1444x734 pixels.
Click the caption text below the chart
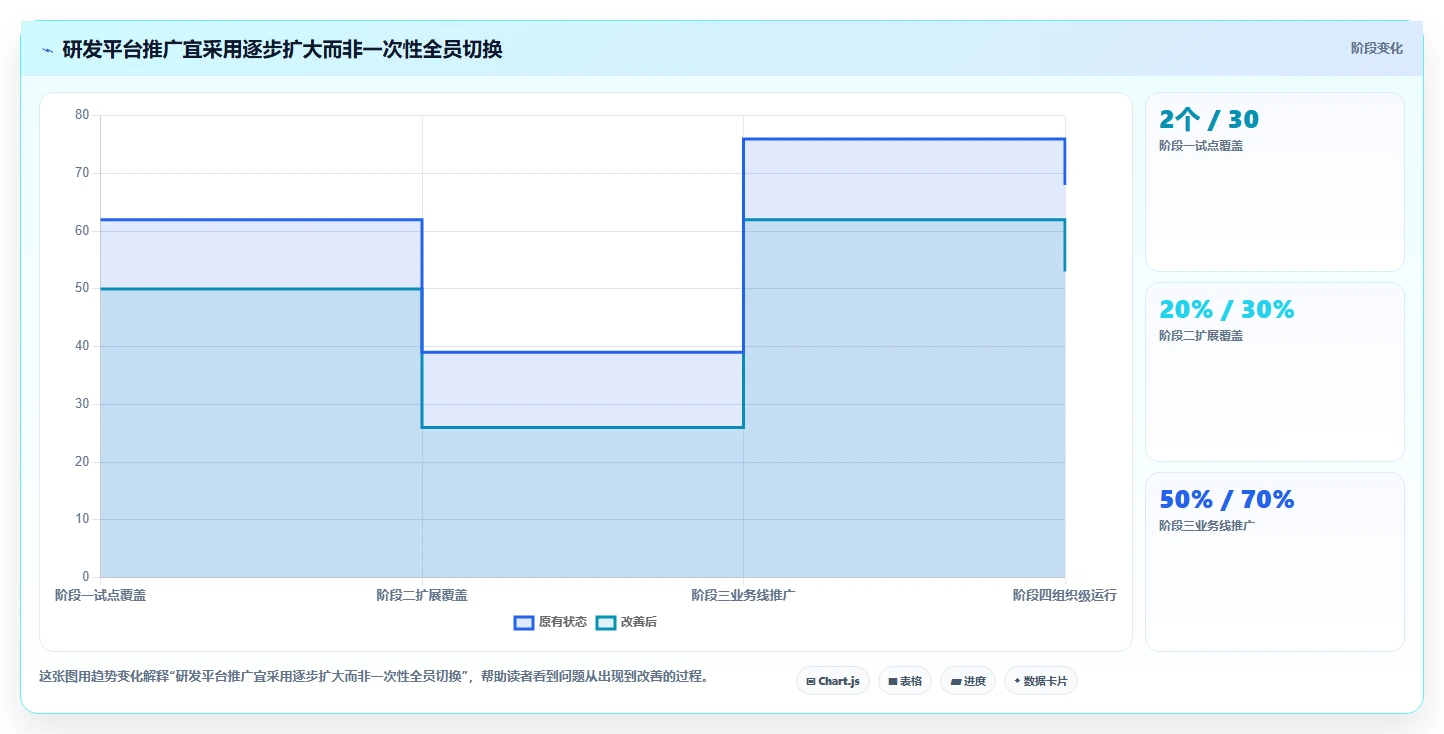click(x=376, y=676)
